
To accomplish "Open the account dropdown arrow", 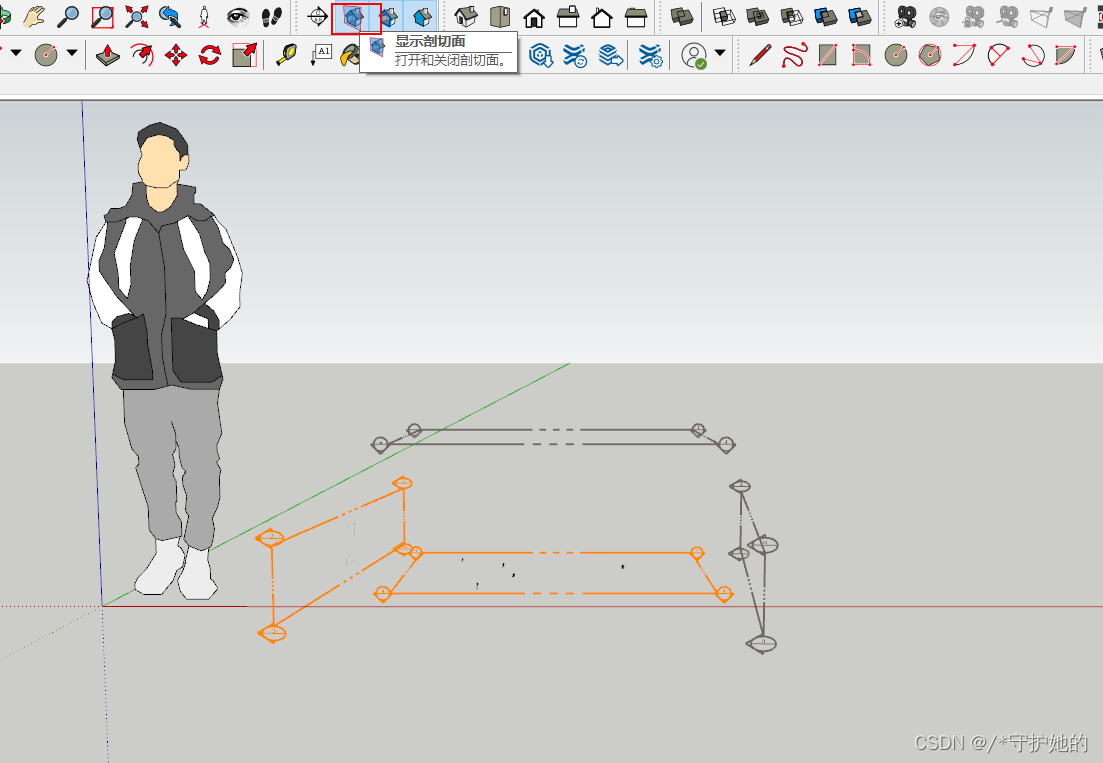I will pyautogui.click(x=720, y=53).
